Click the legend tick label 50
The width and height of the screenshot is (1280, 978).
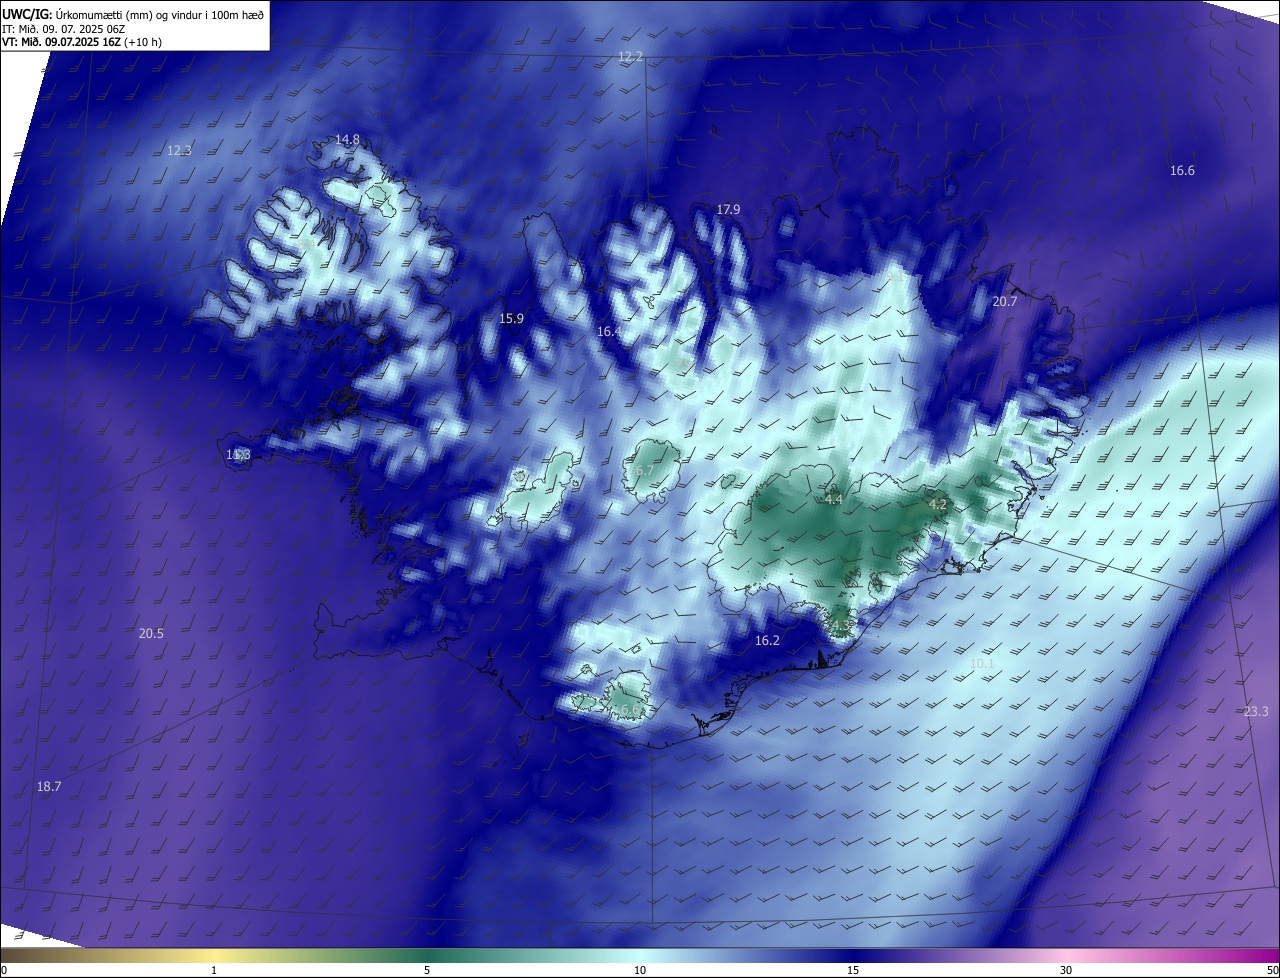coord(1272,970)
